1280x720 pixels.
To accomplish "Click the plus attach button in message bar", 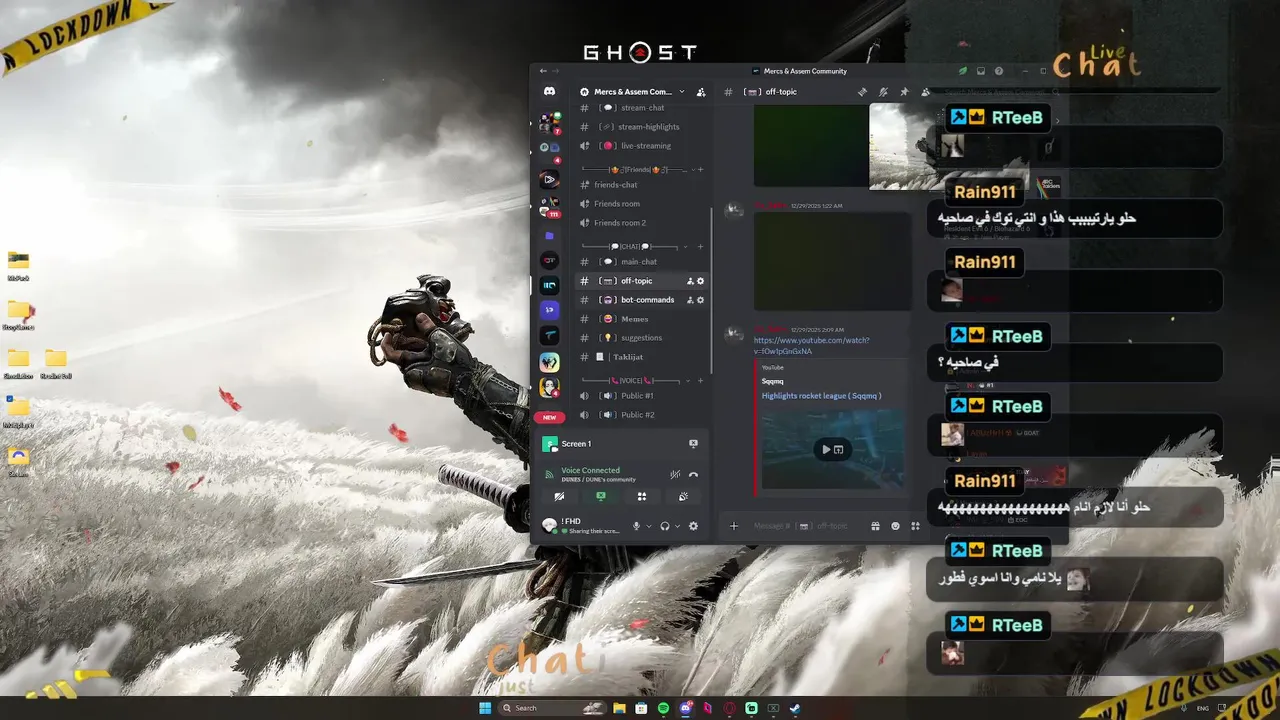I will click(x=733, y=526).
